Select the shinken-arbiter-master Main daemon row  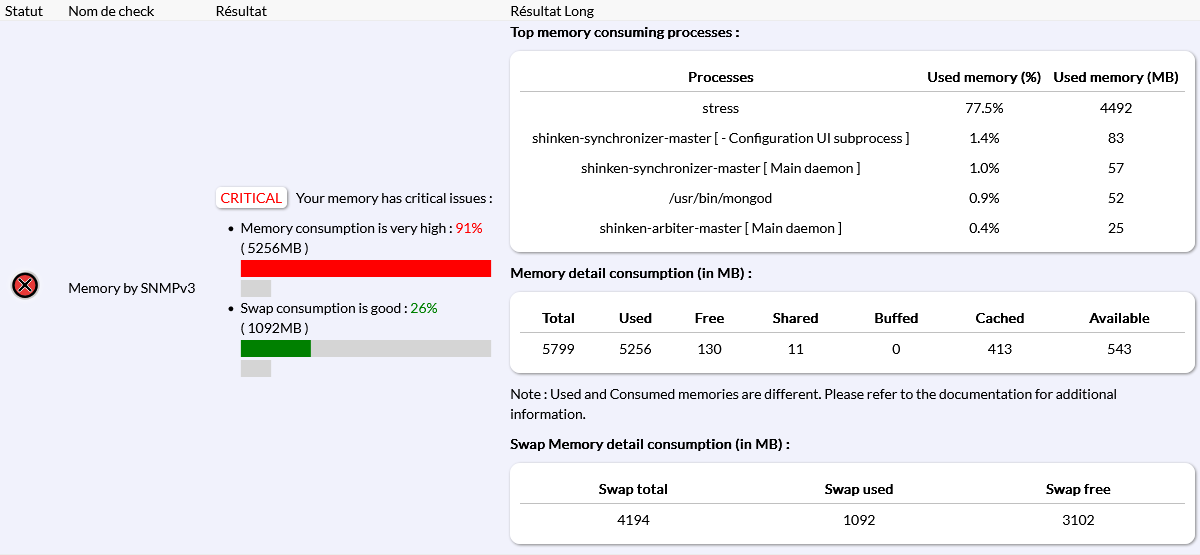(720, 228)
